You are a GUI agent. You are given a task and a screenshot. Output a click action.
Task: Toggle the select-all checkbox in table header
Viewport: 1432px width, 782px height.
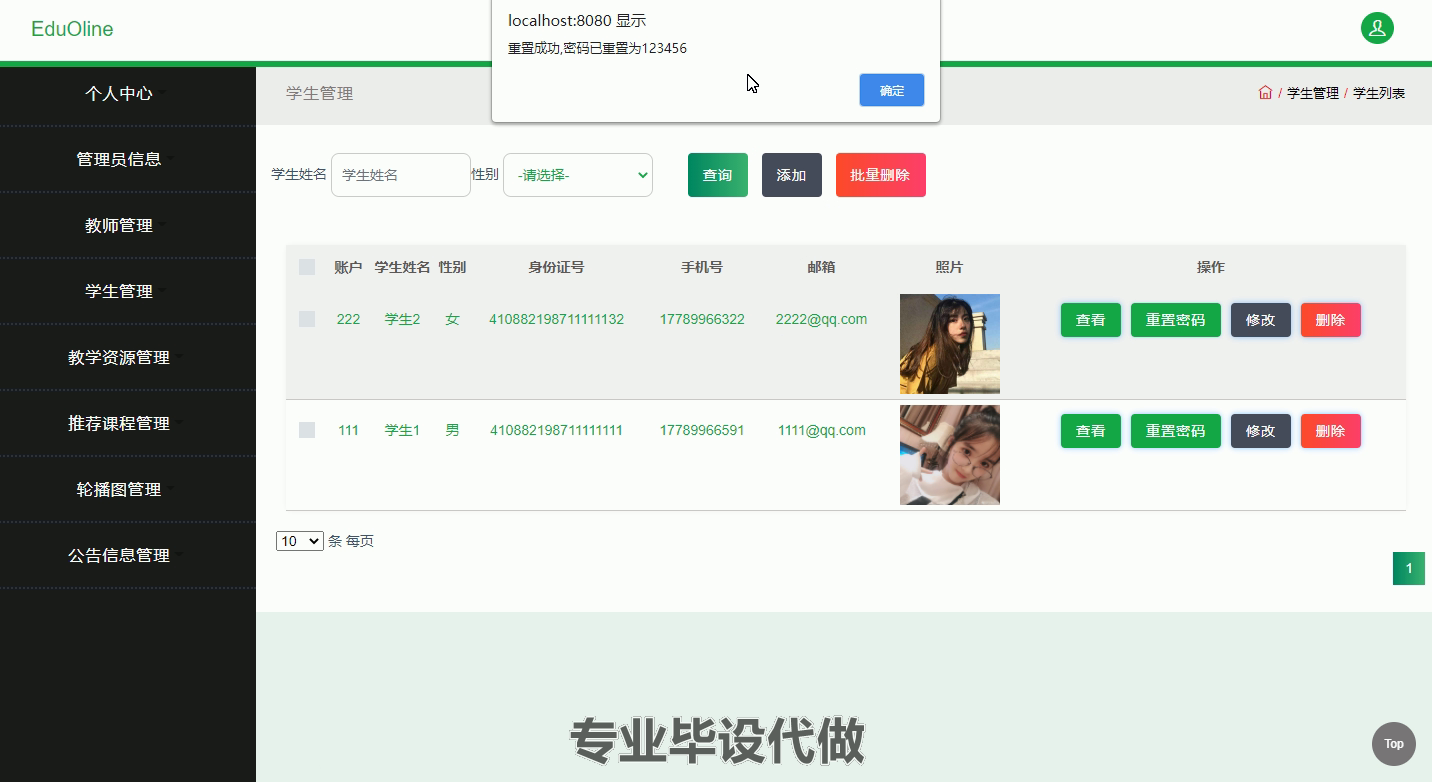click(x=307, y=267)
